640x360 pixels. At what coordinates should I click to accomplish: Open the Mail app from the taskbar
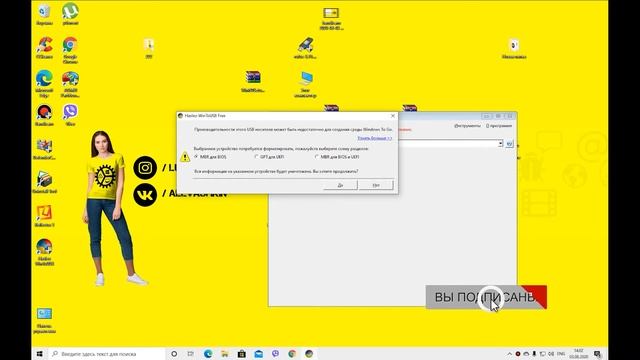pos(258,353)
